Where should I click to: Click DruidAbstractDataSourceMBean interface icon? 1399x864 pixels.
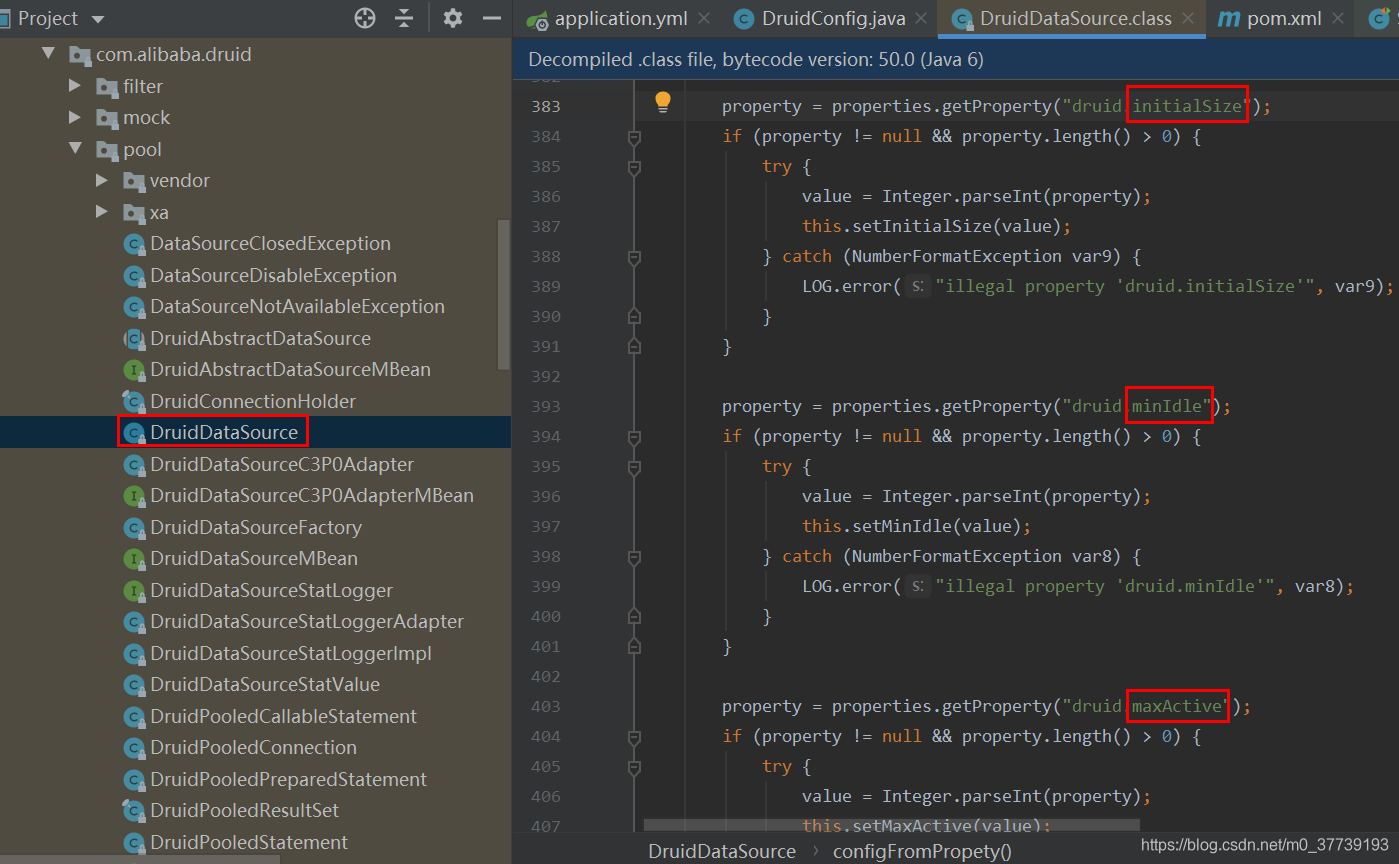(x=133, y=370)
